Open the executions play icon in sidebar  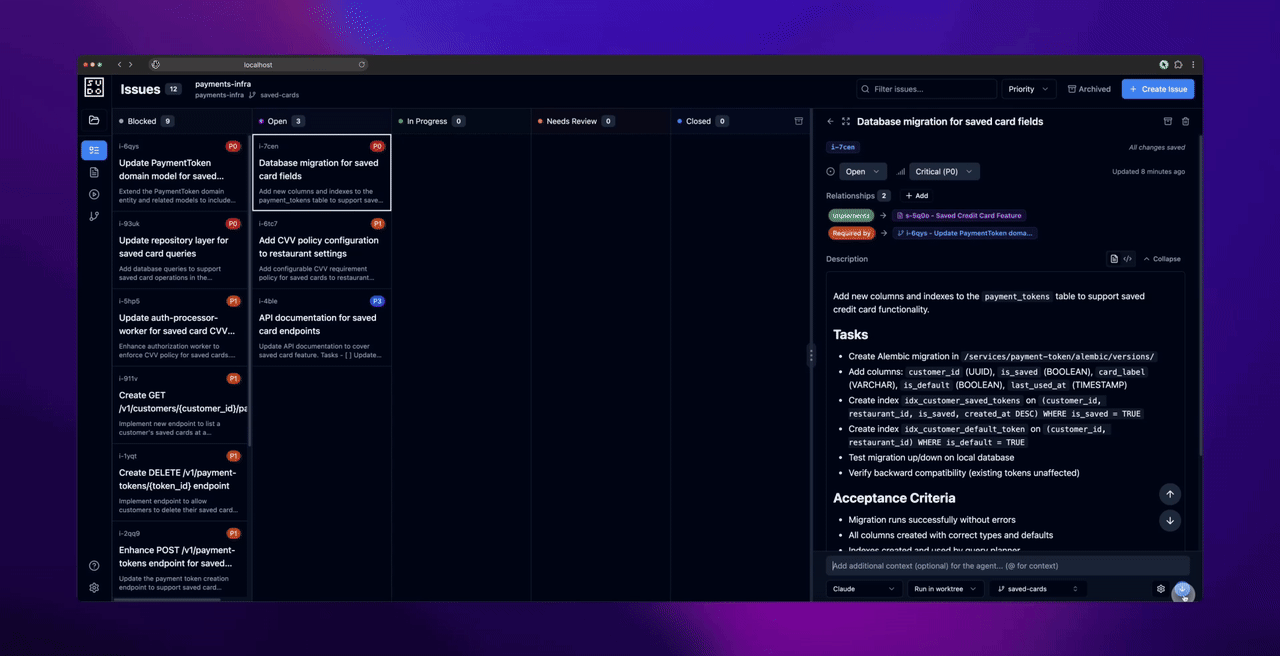94,194
